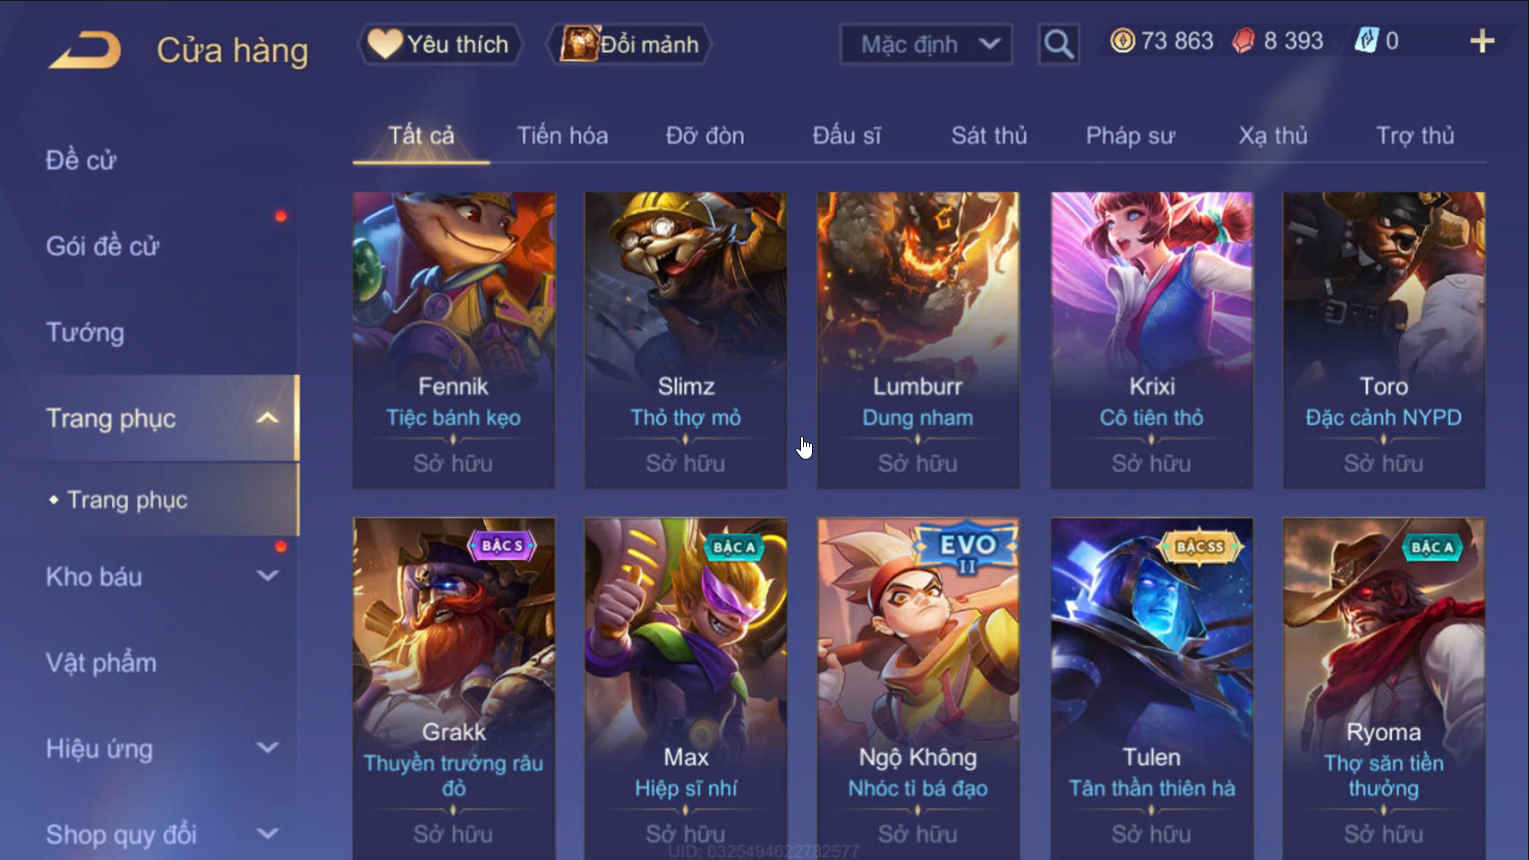Go to Gói đề cử menu

tap(102, 246)
